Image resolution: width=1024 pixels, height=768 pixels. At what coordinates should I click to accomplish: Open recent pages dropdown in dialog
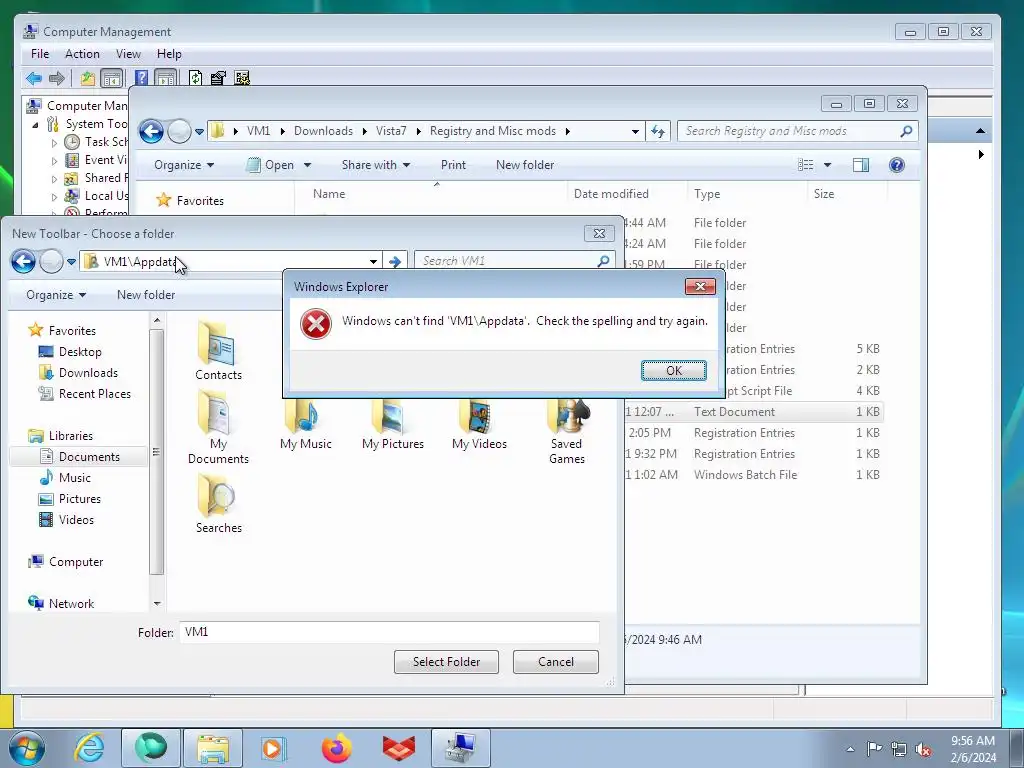click(x=71, y=261)
